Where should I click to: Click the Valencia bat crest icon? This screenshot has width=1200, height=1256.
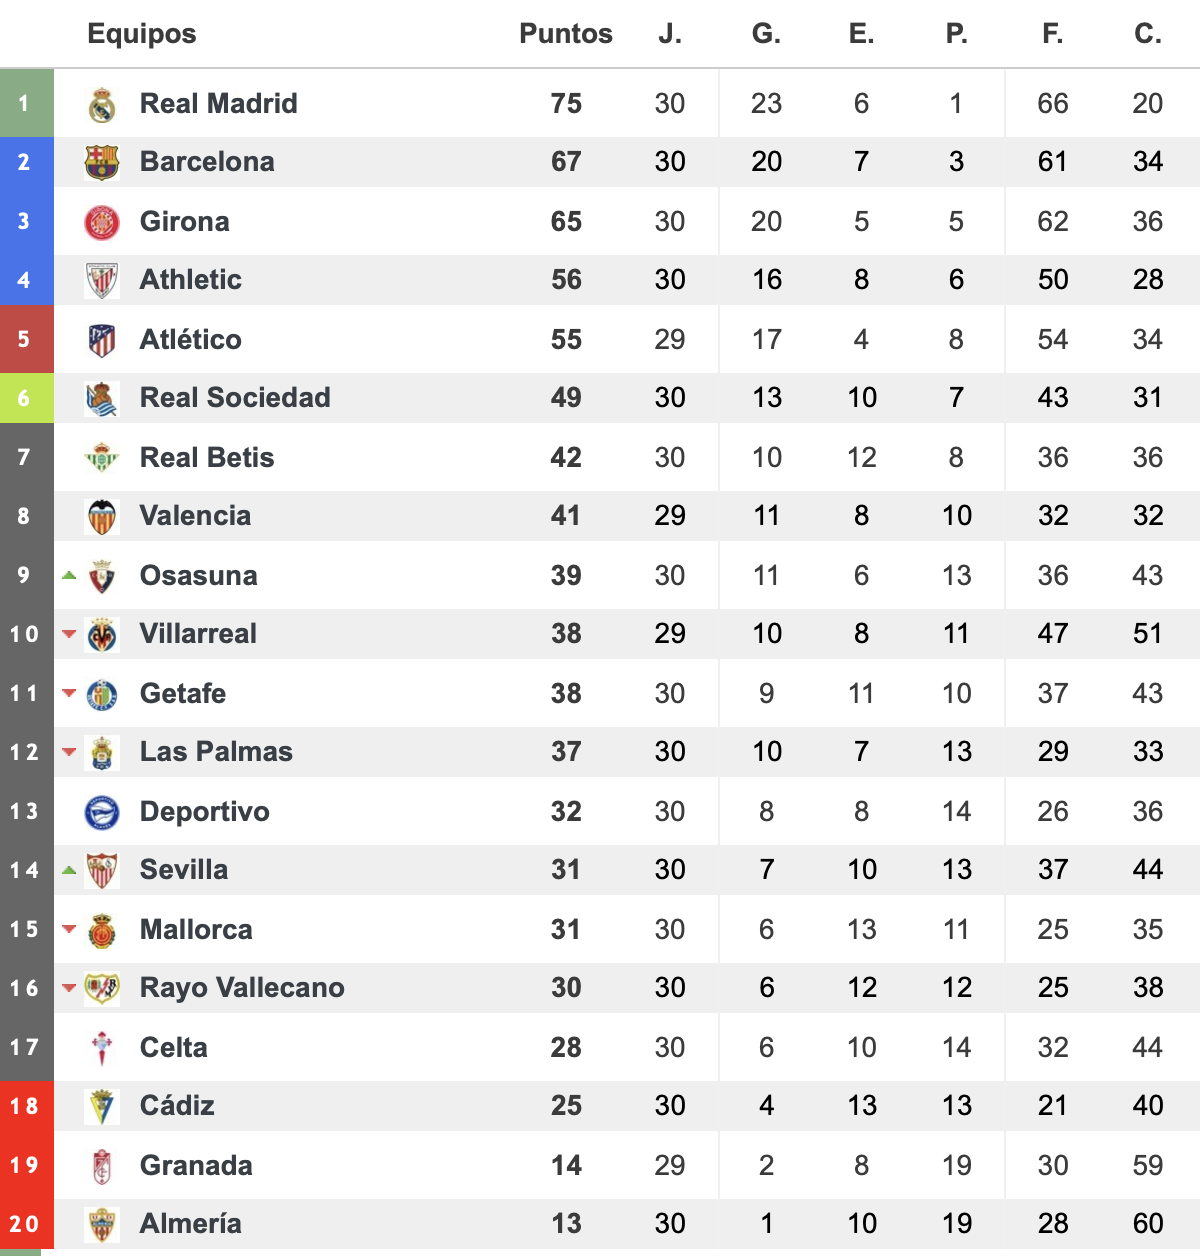tap(102, 516)
